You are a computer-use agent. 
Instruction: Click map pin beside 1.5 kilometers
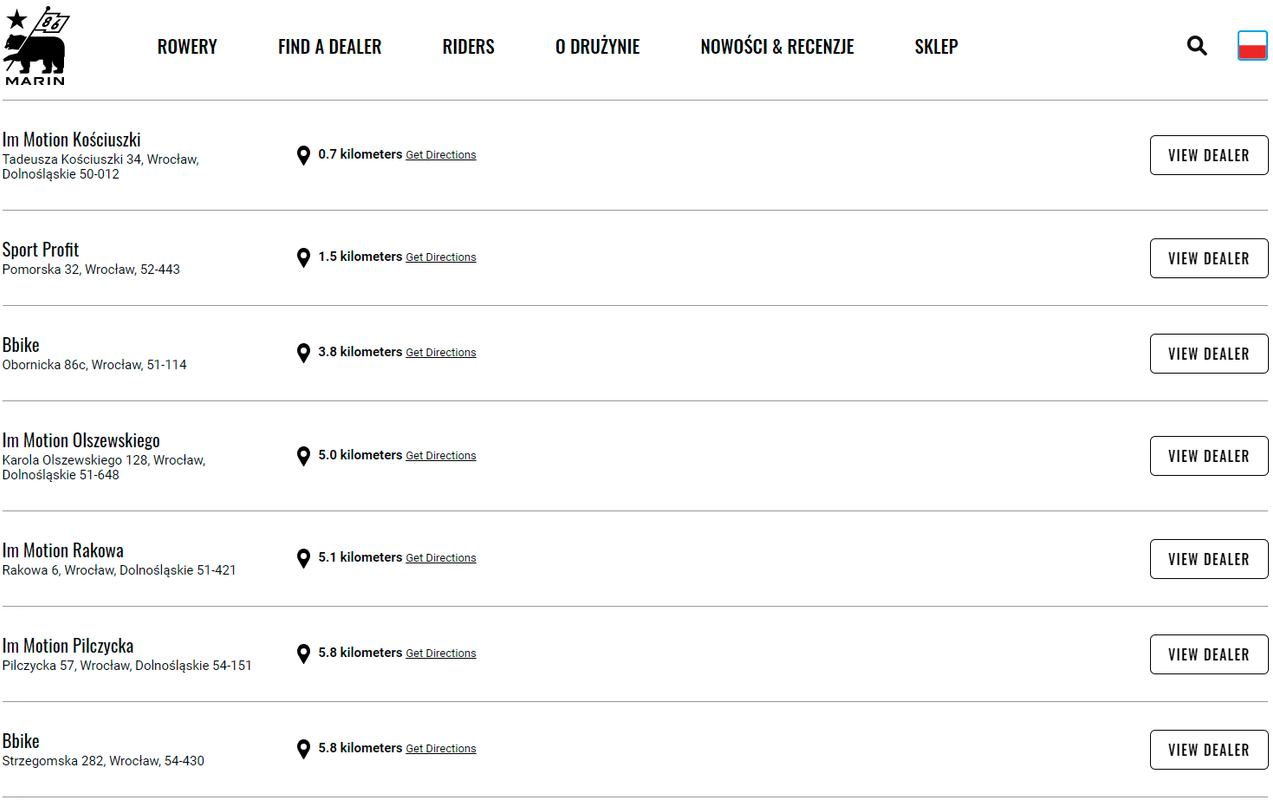(304, 258)
